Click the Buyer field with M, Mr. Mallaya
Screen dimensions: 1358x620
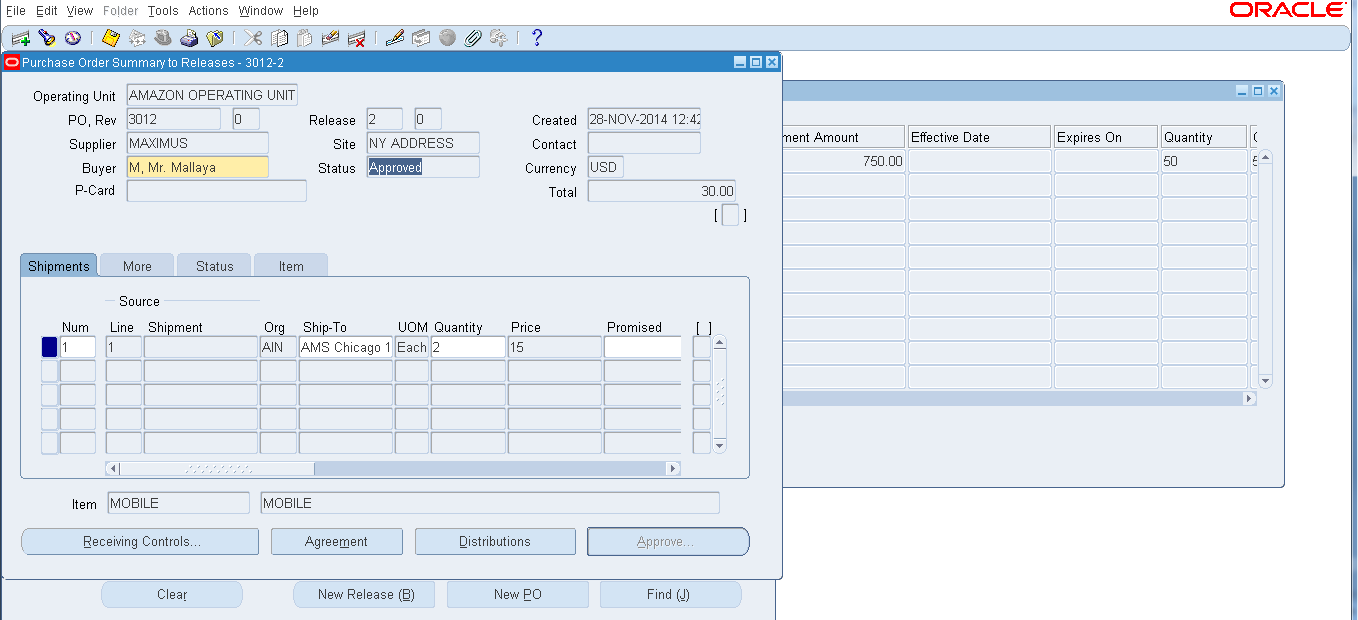[x=198, y=168]
